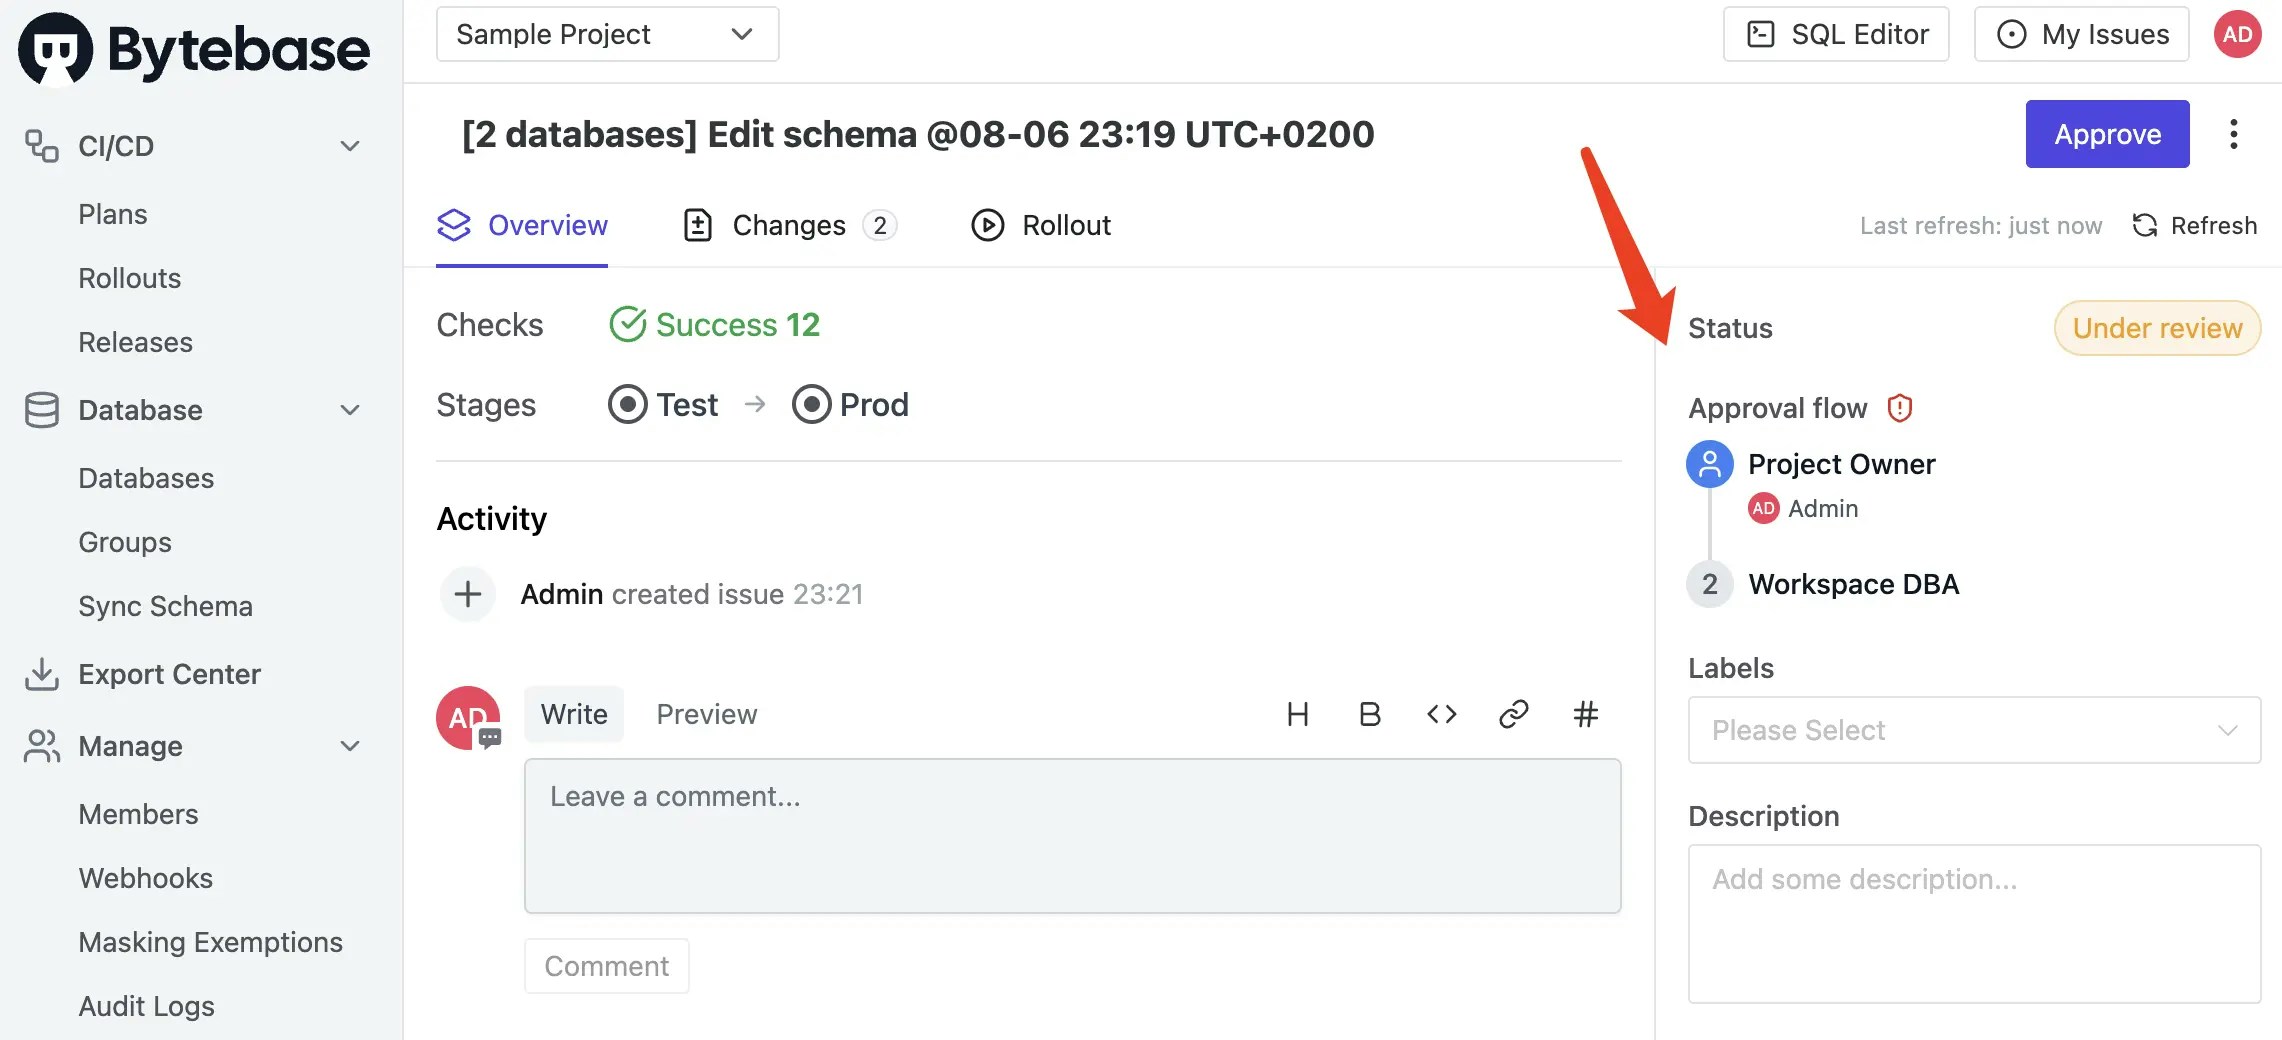The image size is (2282, 1040).
Task: Collapse the Database sidebar section
Action: click(350, 410)
